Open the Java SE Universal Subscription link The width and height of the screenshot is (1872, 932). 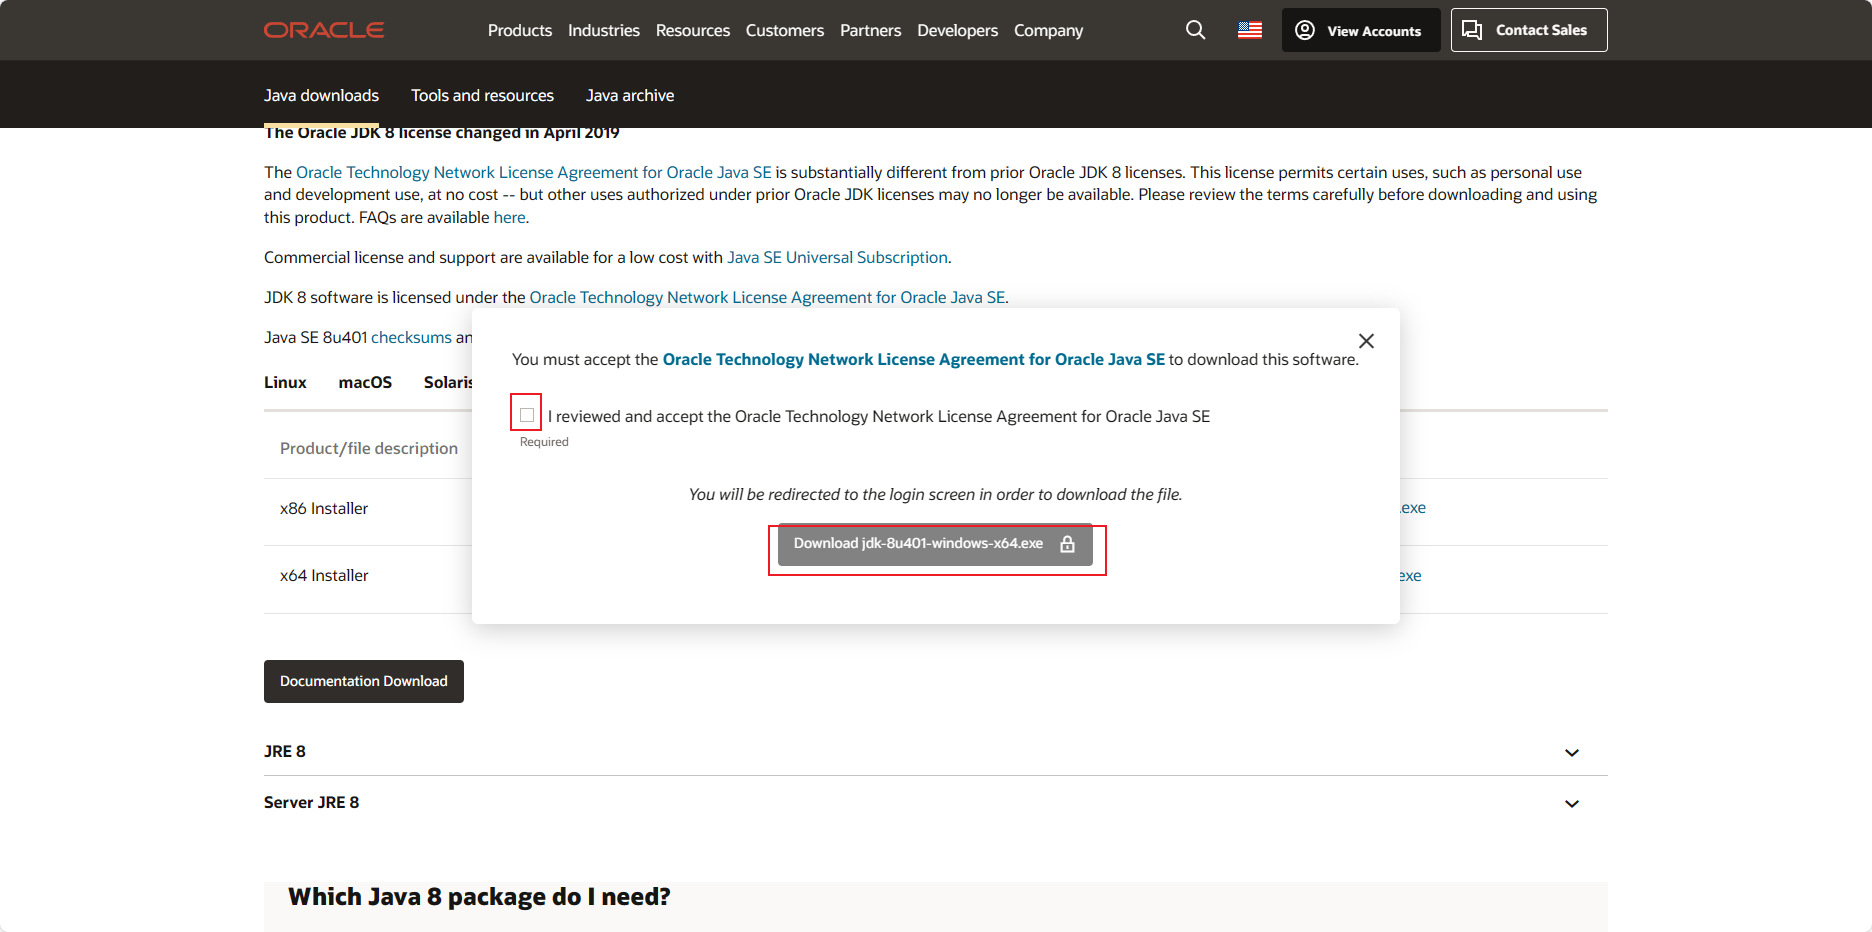[x=838, y=257]
